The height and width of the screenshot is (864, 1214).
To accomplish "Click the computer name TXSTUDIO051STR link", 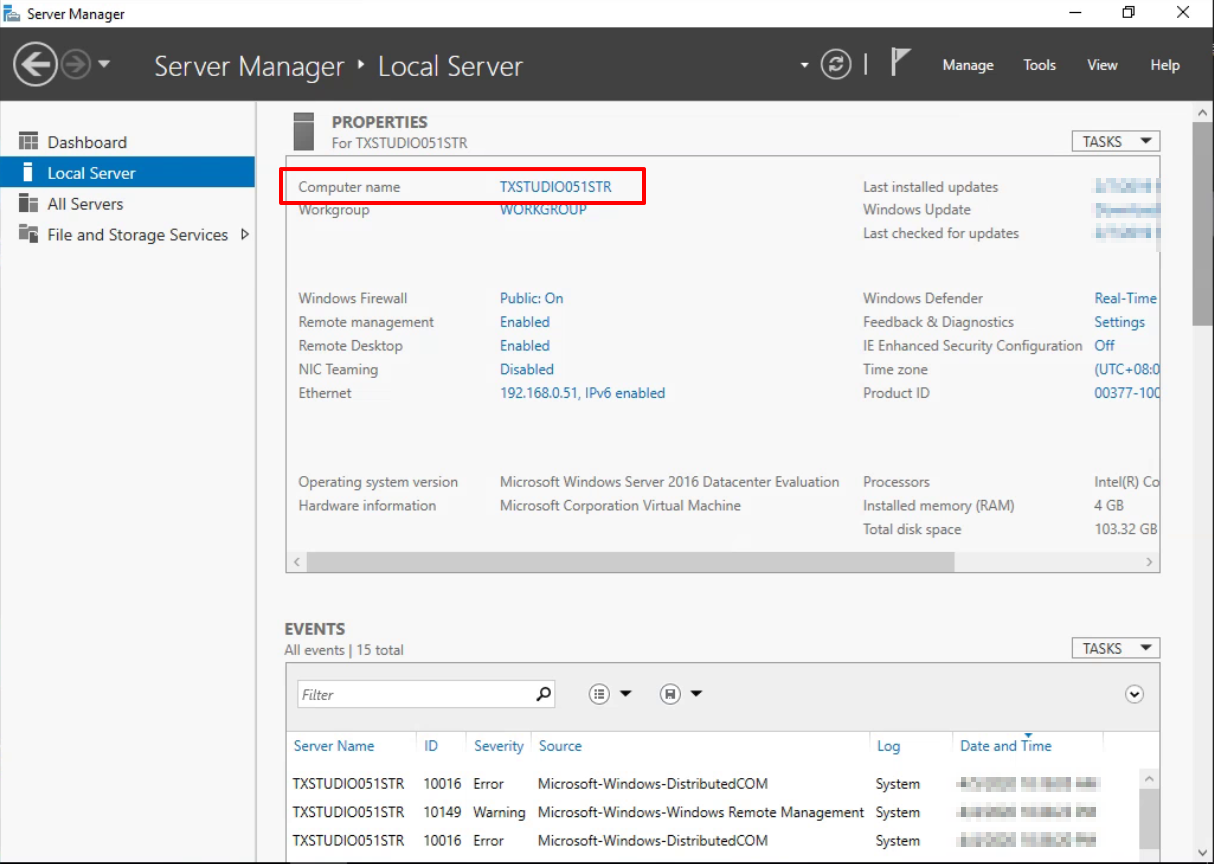I will coord(555,187).
